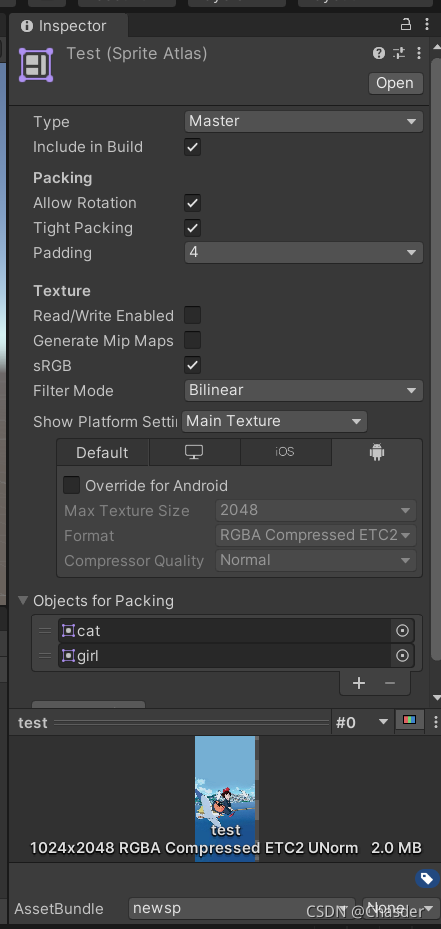Open the preset selector sliders icon
441x929 pixels.
click(399, 53)
